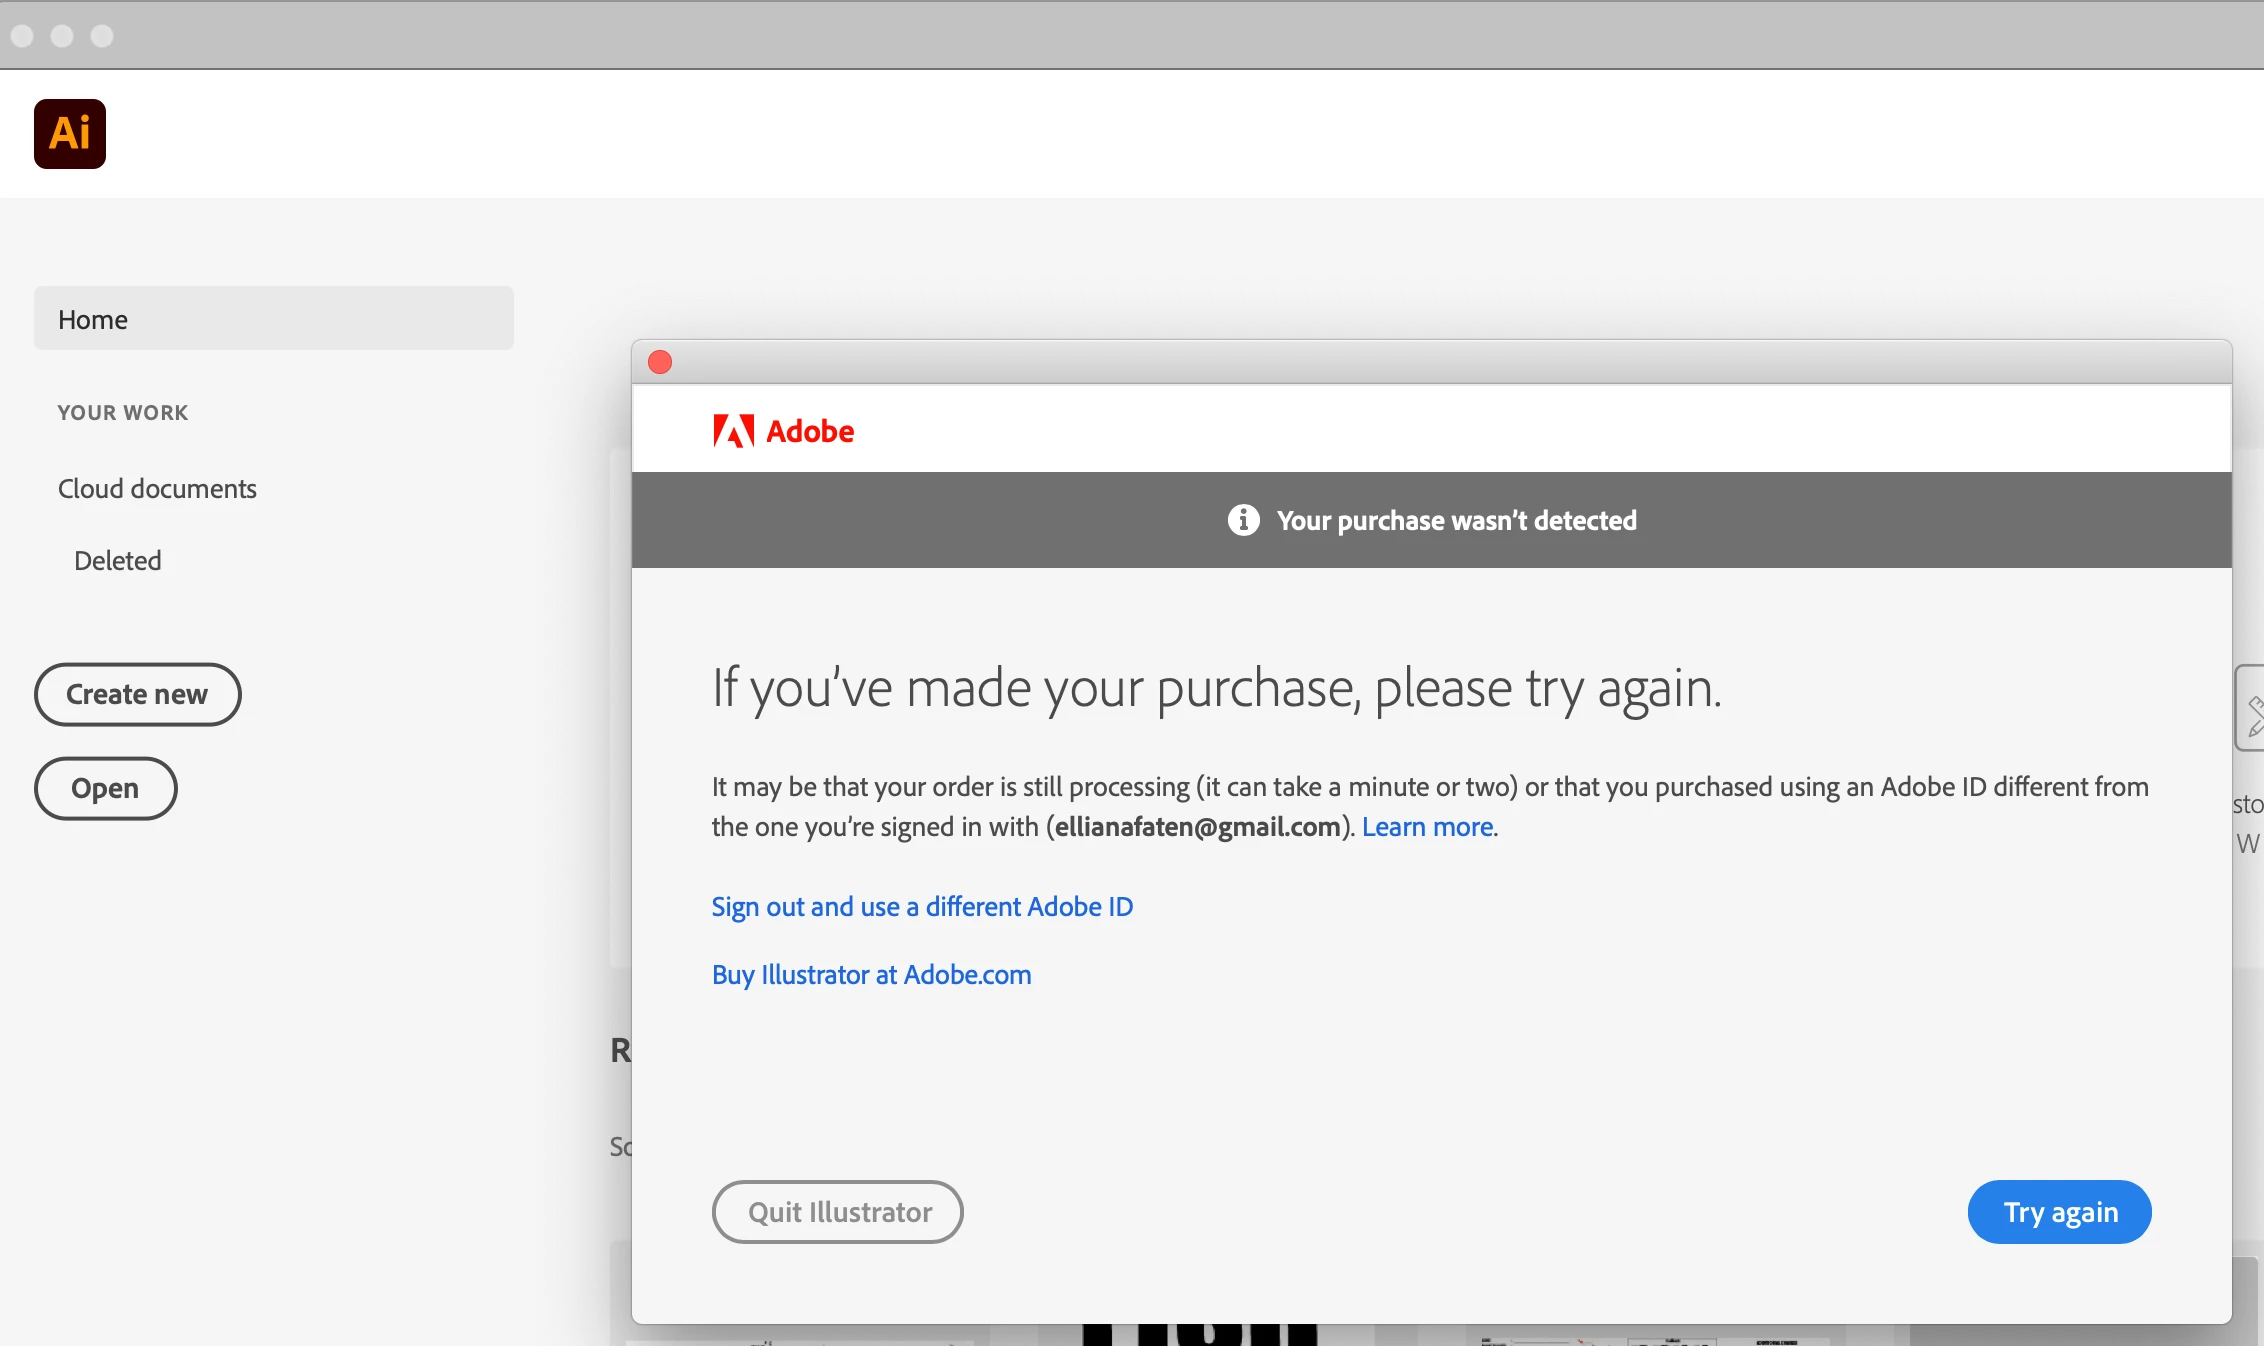Click the main window gray close button
The width and height of the screenshot is (2264, 1346).
[x=22, y=36]
